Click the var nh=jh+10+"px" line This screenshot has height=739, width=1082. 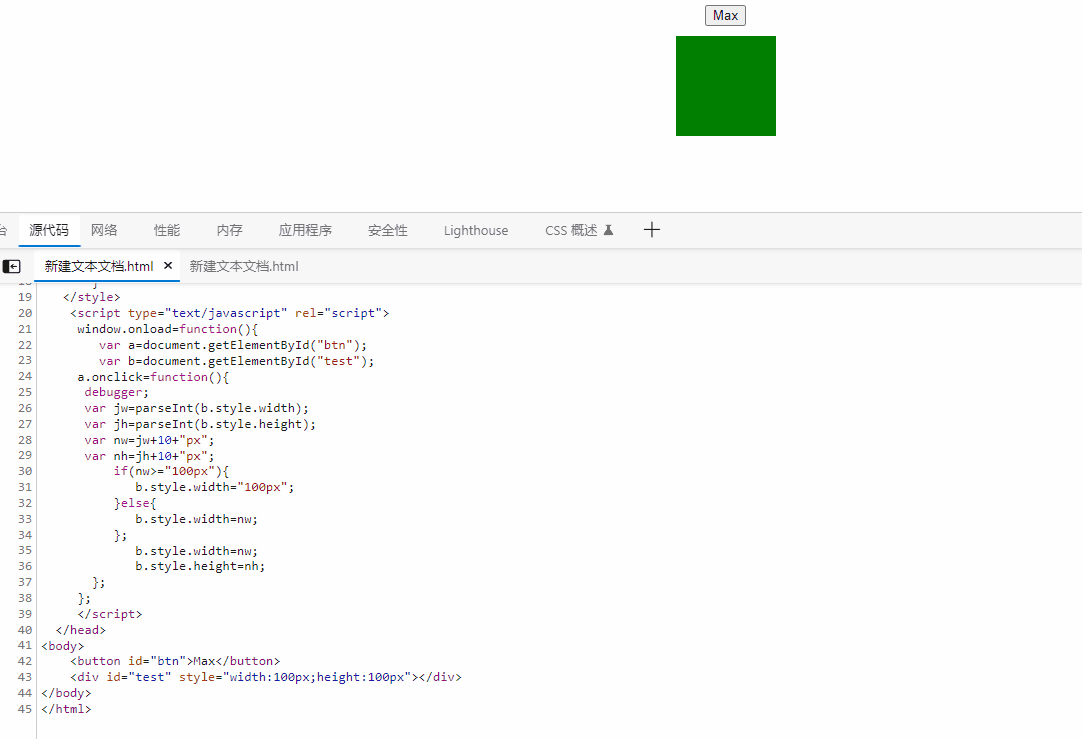(149, 456)
